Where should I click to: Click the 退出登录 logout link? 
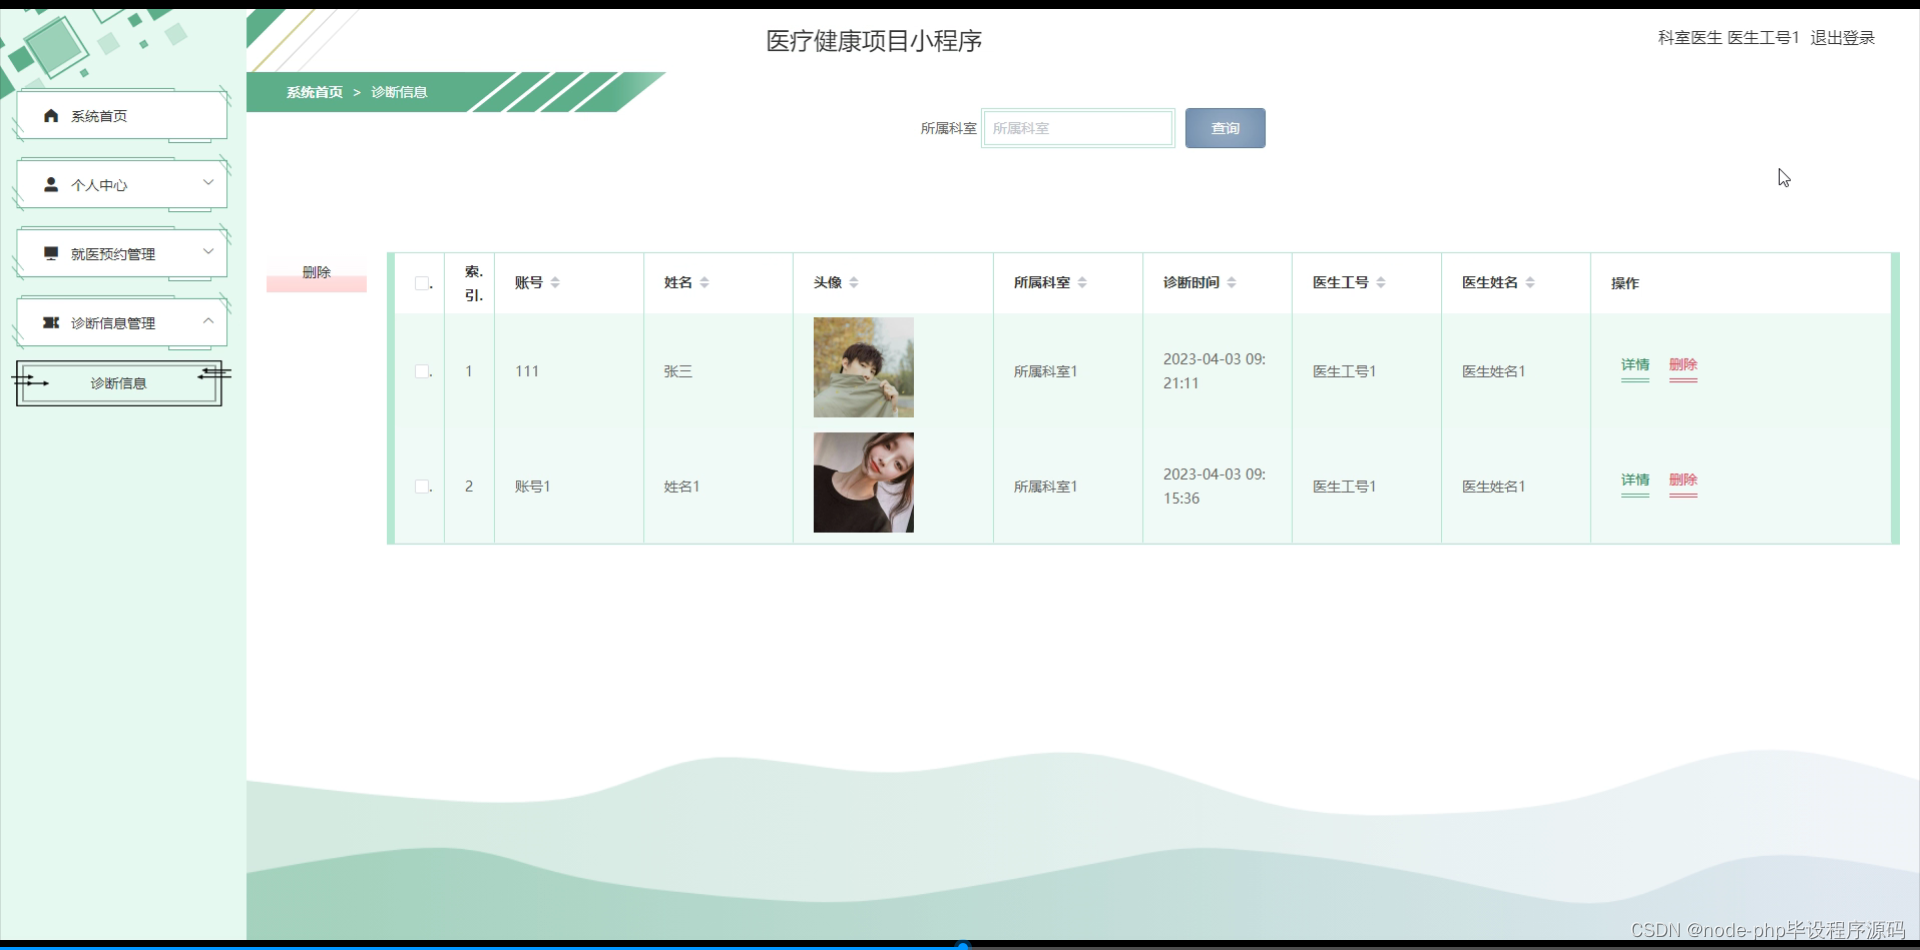(x=1844, y=38)
